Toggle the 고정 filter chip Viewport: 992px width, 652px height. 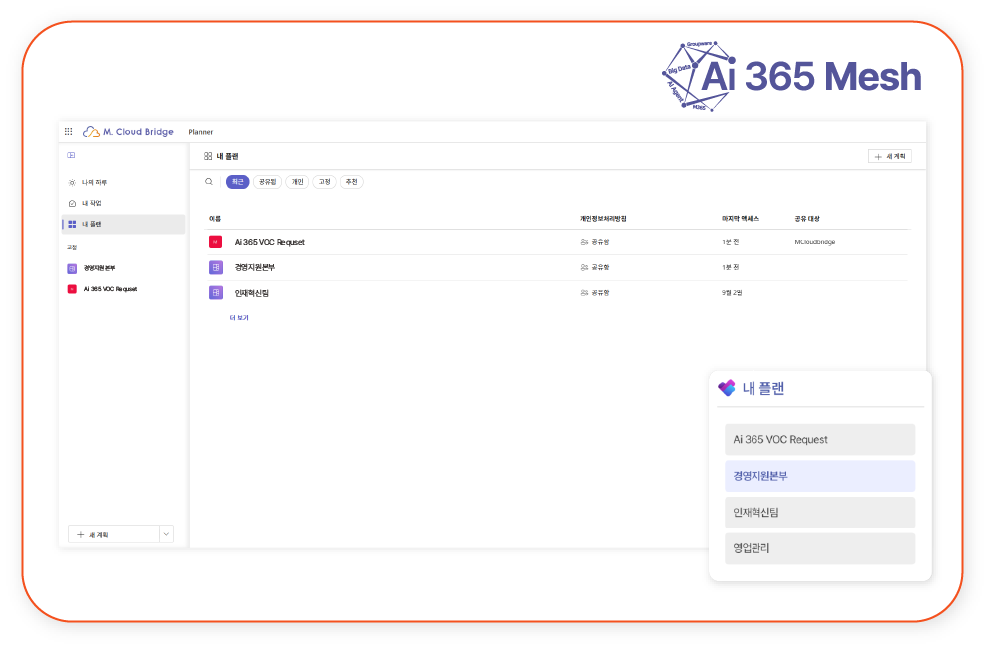(324, 182)
